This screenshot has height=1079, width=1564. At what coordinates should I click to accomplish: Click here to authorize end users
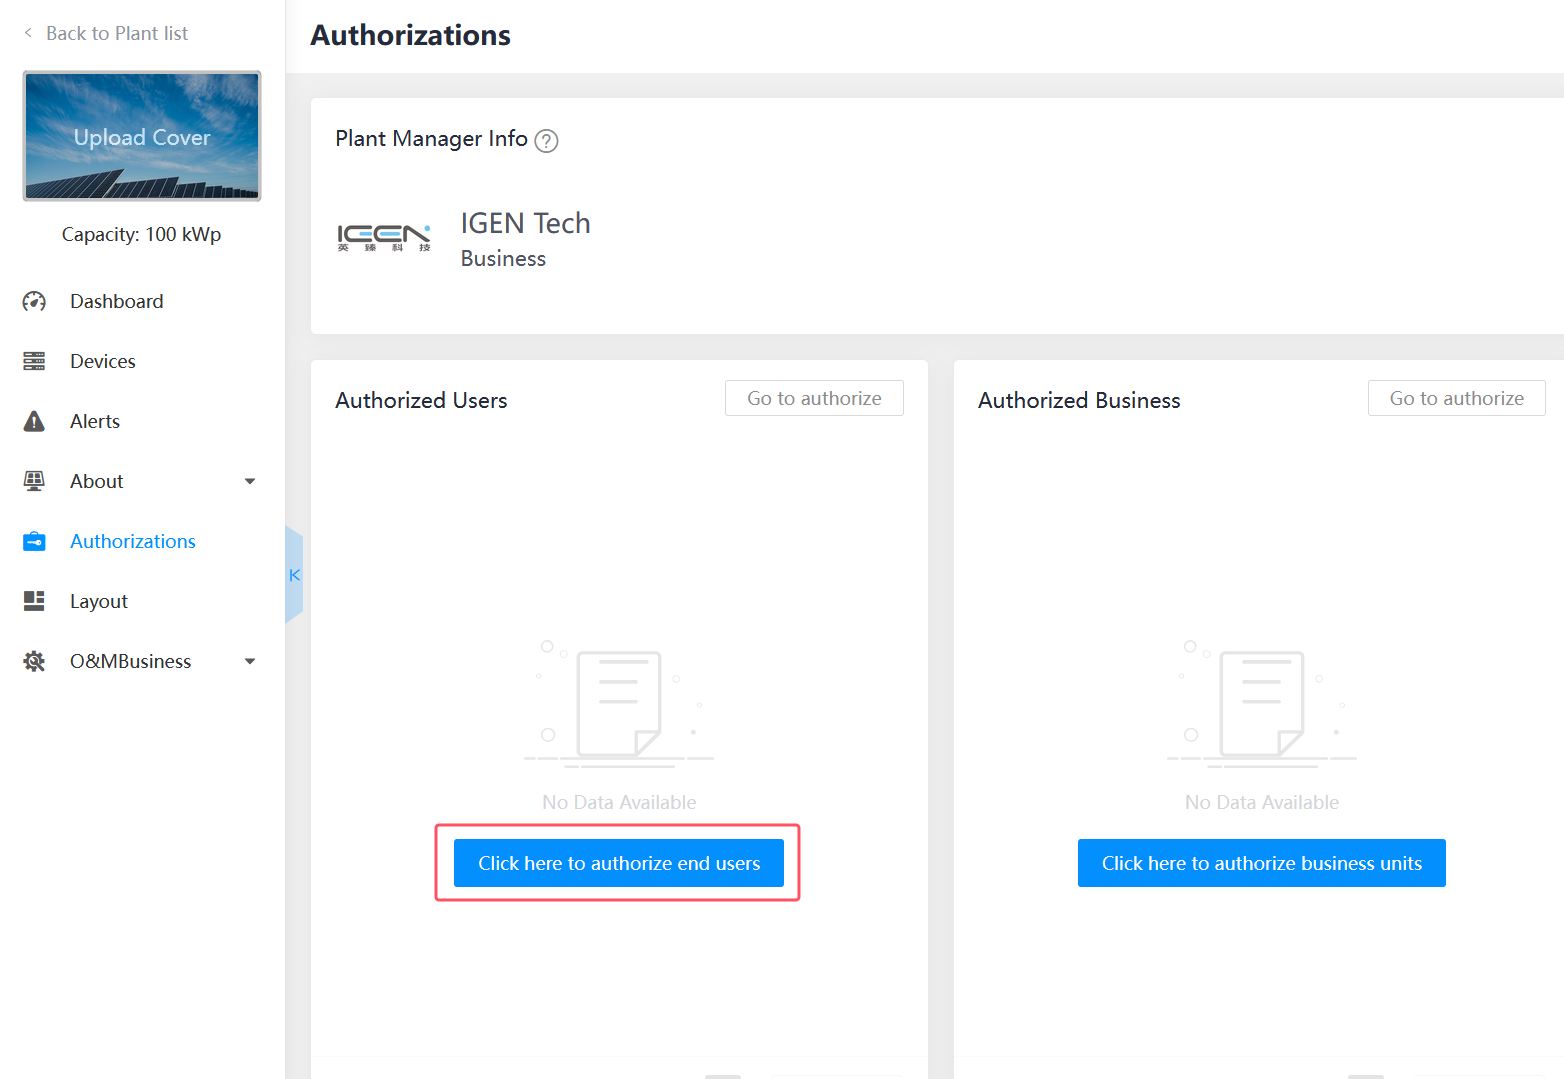(x=619, y=863)
